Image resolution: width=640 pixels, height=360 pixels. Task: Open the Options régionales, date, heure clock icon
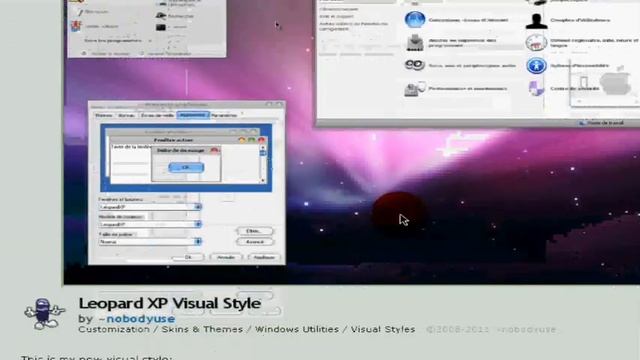536,42
